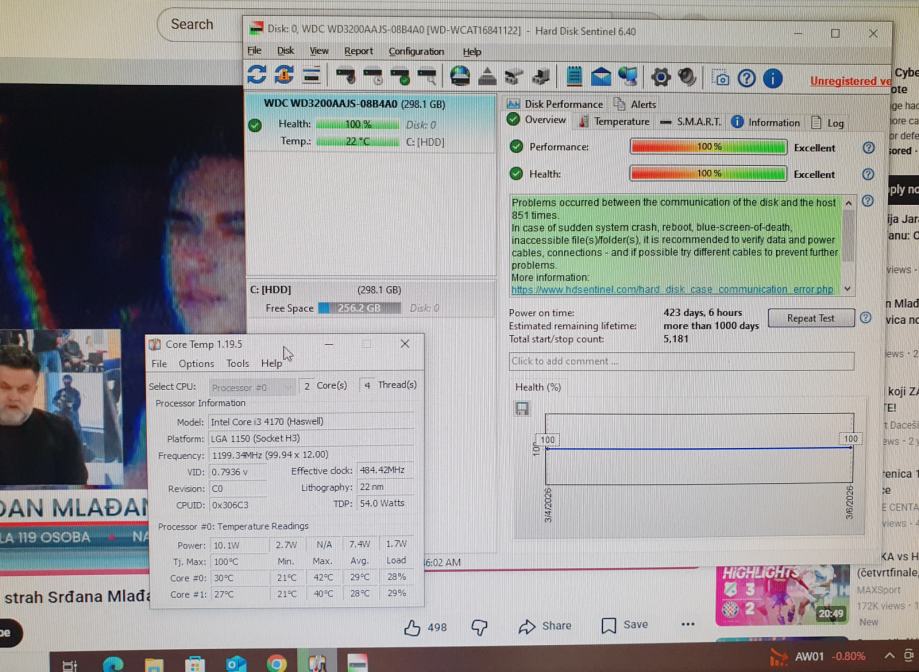
Task: Click the disk with magnifying glass icon
Action: pos(427,76)
